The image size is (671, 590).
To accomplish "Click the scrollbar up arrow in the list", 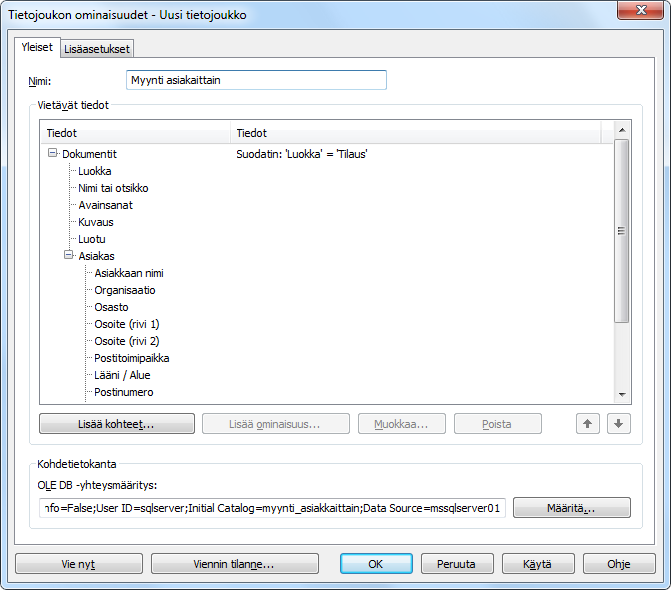I will point(622,130).
